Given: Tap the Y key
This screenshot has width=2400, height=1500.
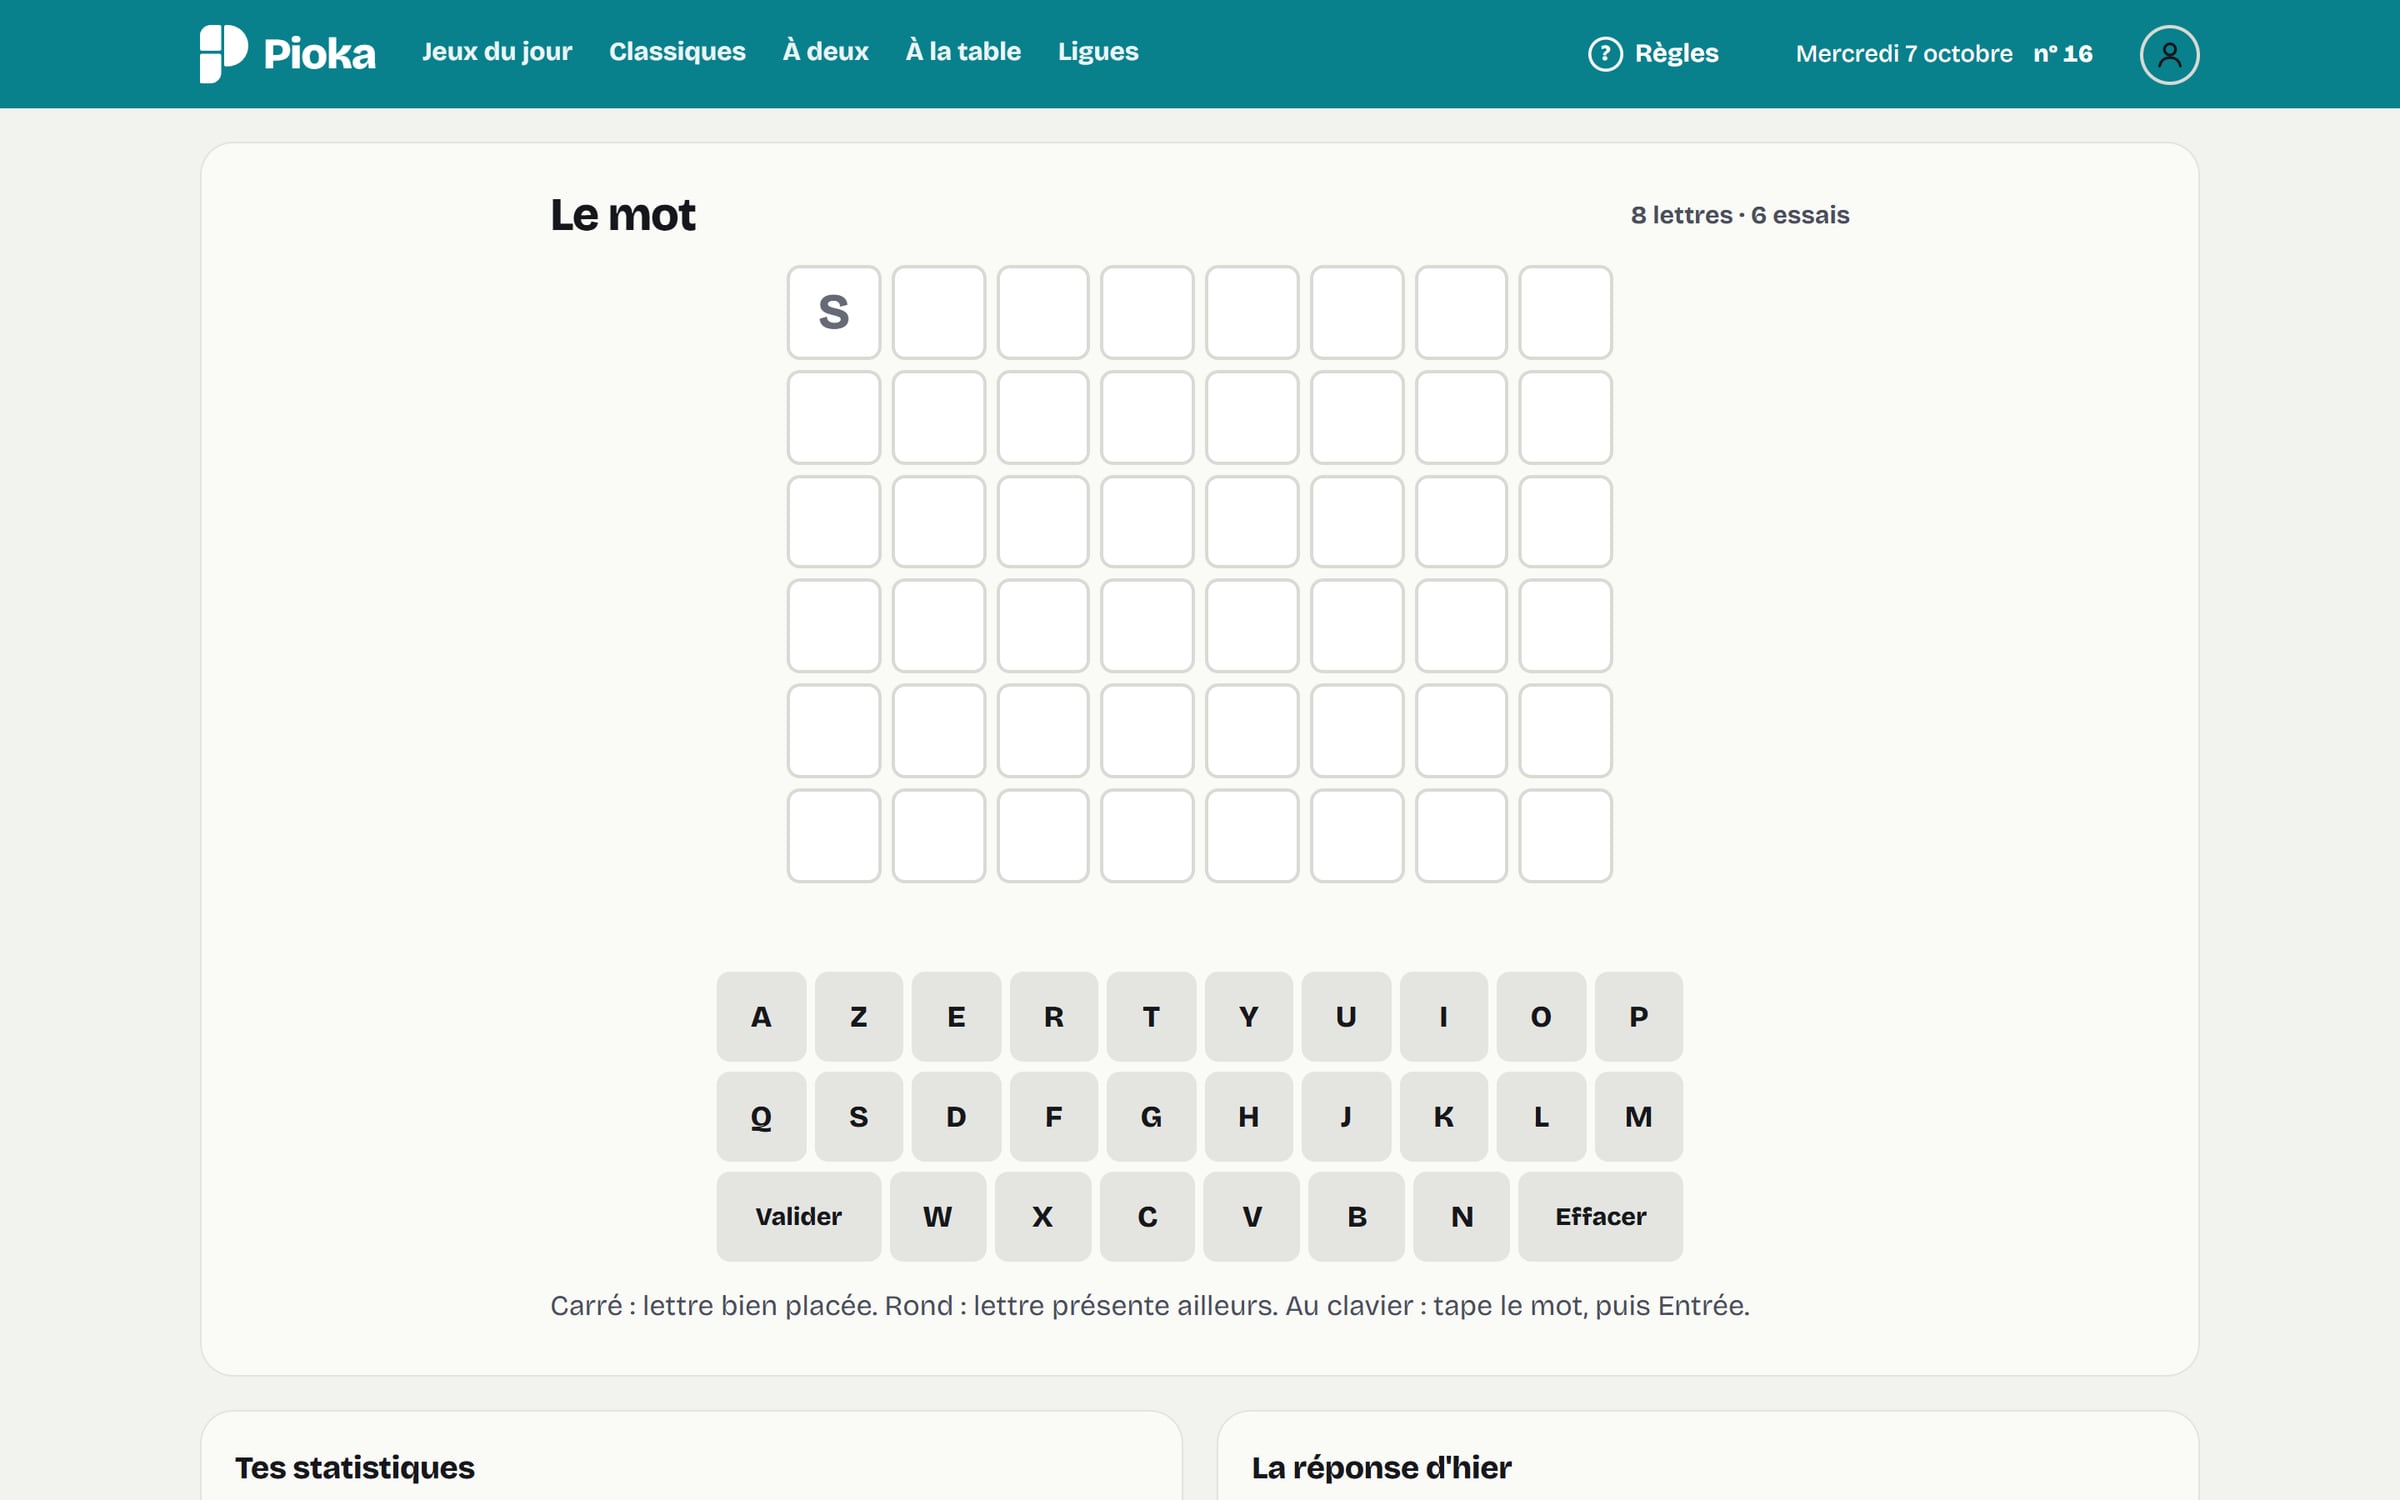Looking at the screenshot, I should pyautogui.click(x=1248, y=1016).
